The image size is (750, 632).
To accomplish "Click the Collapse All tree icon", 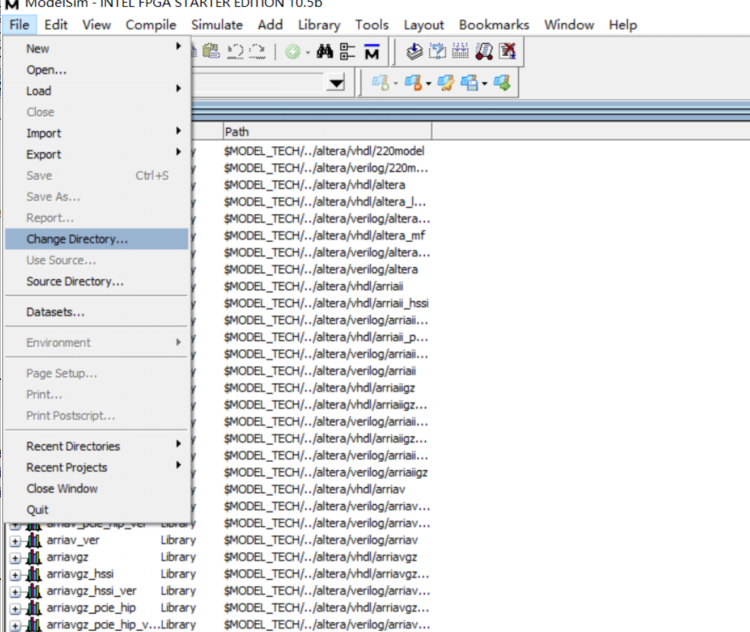I will [x=347, y=51].
